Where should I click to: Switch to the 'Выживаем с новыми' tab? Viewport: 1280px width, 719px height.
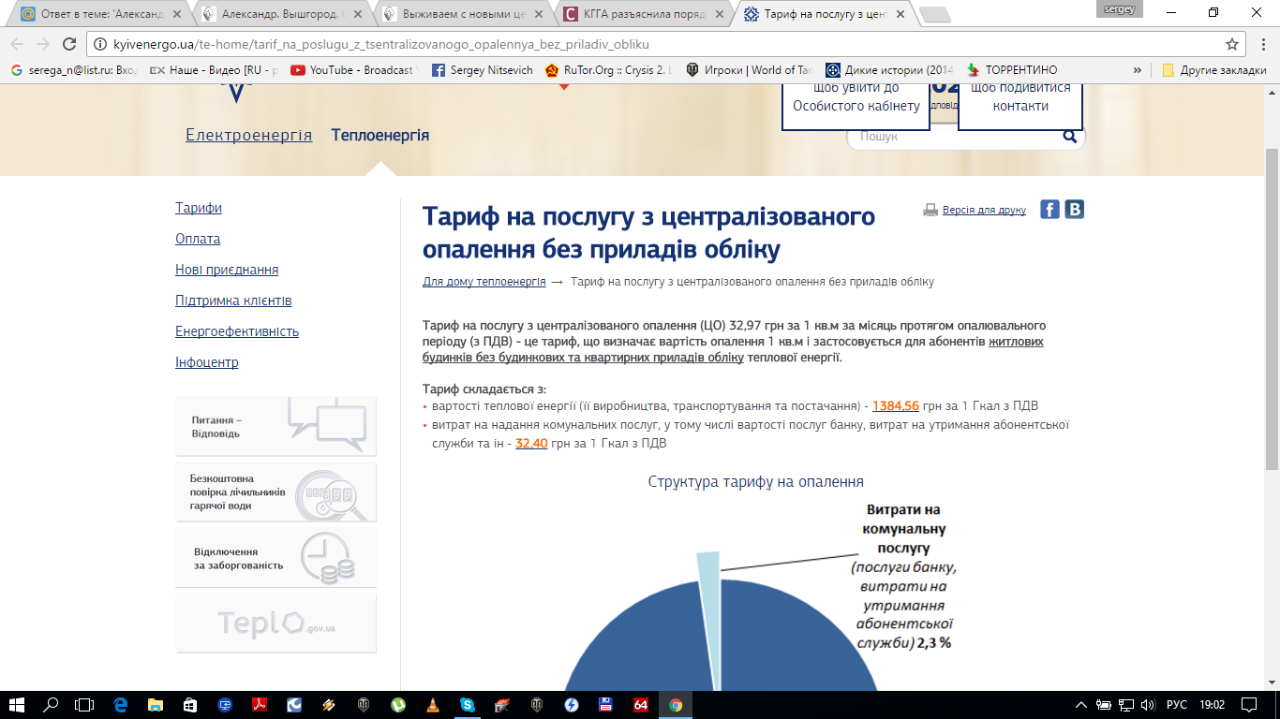click(462, 14)
